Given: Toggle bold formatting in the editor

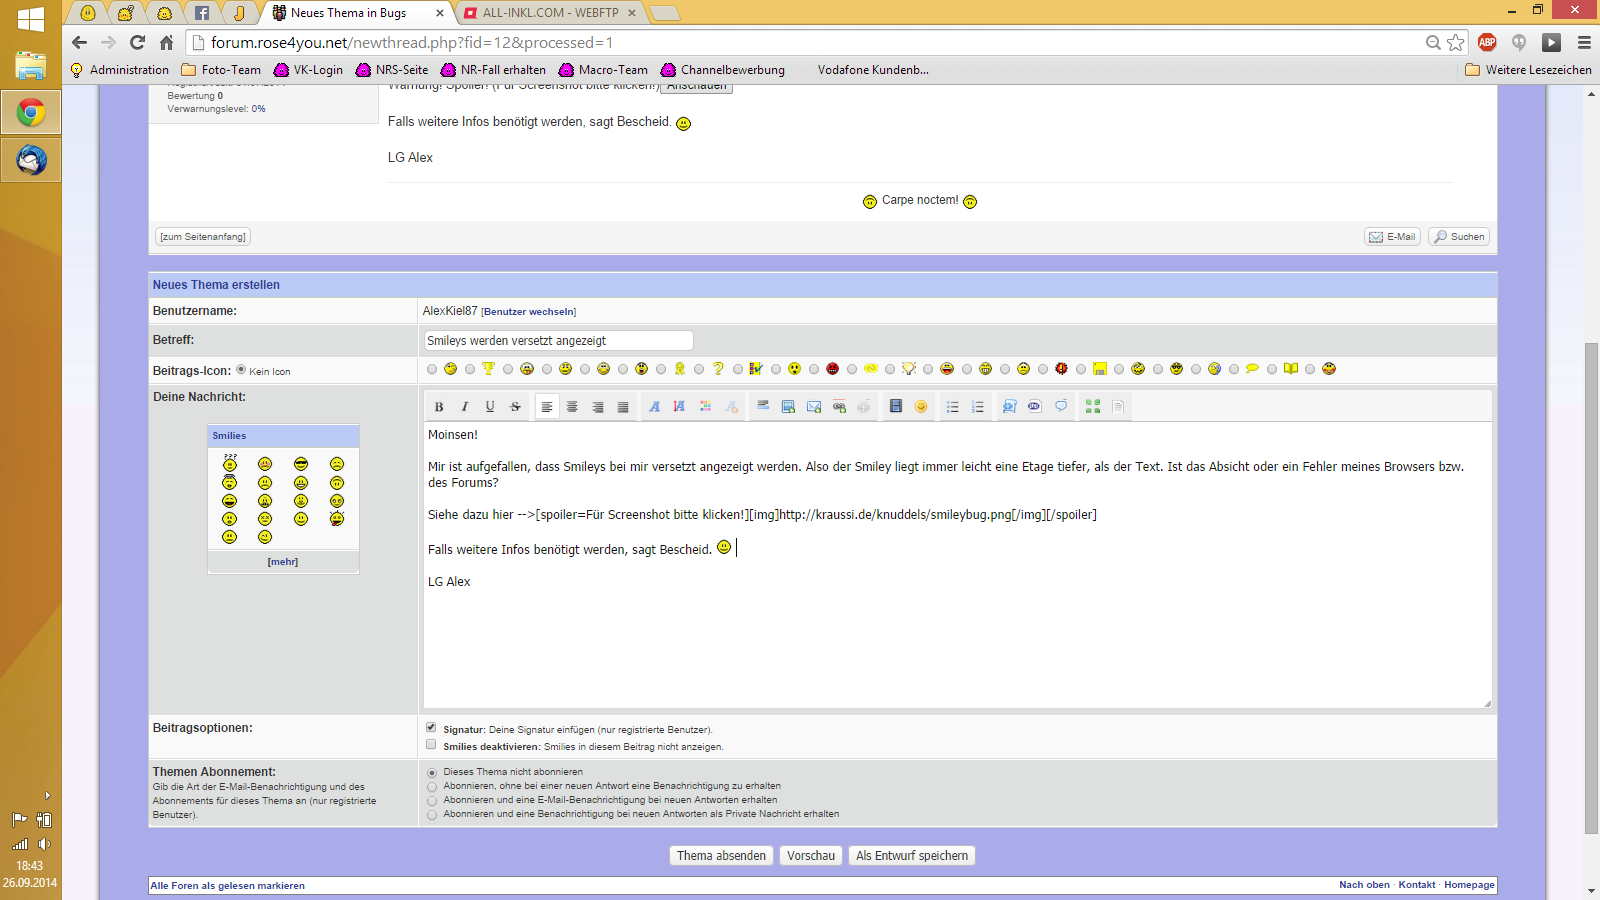Looking at the screenshot, I should click(438, 406).
